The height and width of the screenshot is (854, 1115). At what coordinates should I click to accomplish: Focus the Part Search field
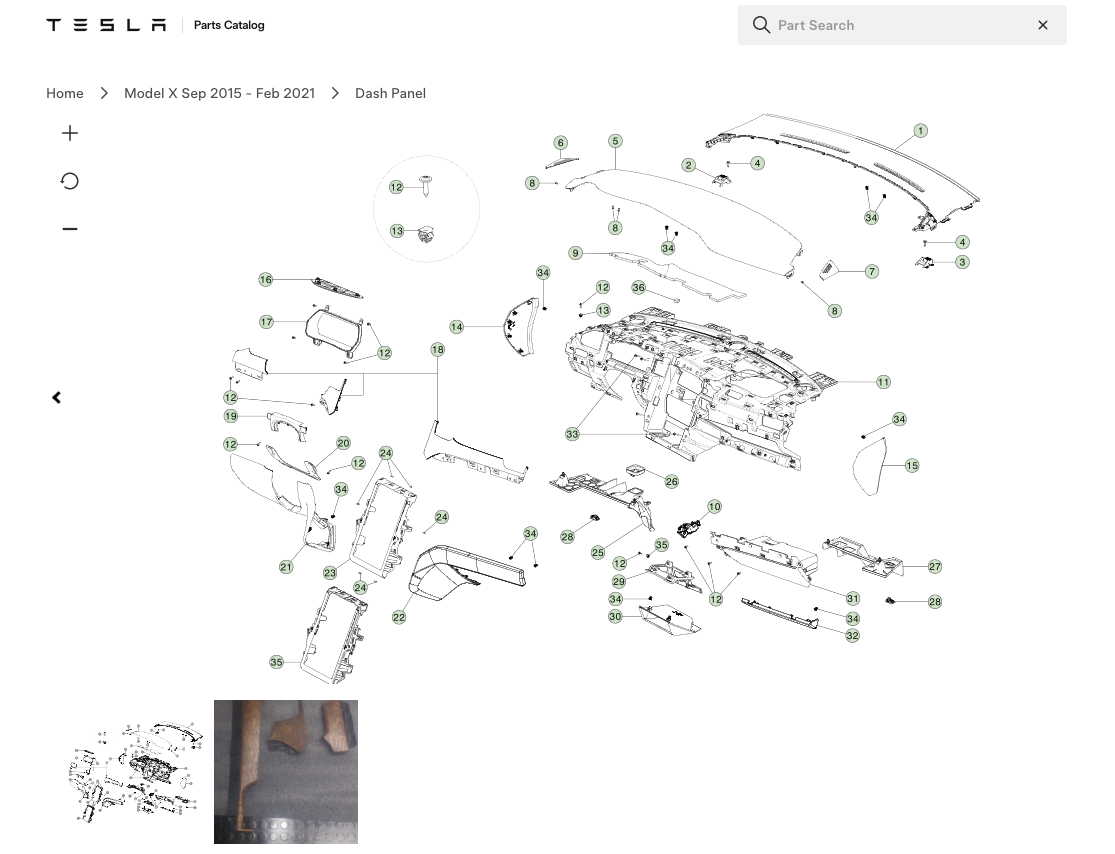902,25
